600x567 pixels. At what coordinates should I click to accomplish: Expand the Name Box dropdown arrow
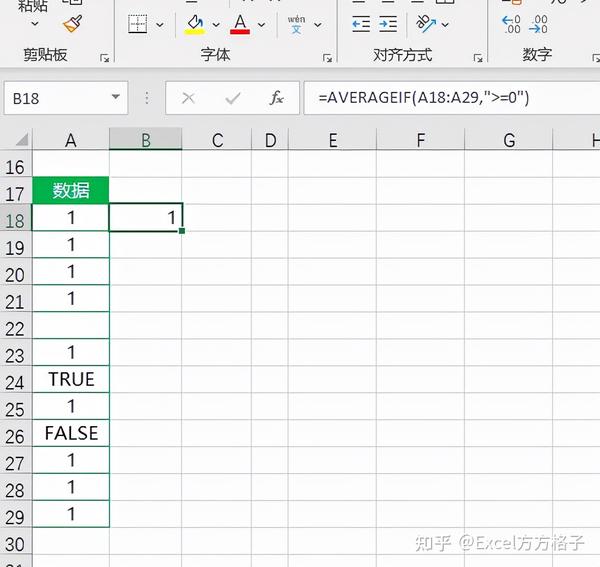[x=116, y=97]
